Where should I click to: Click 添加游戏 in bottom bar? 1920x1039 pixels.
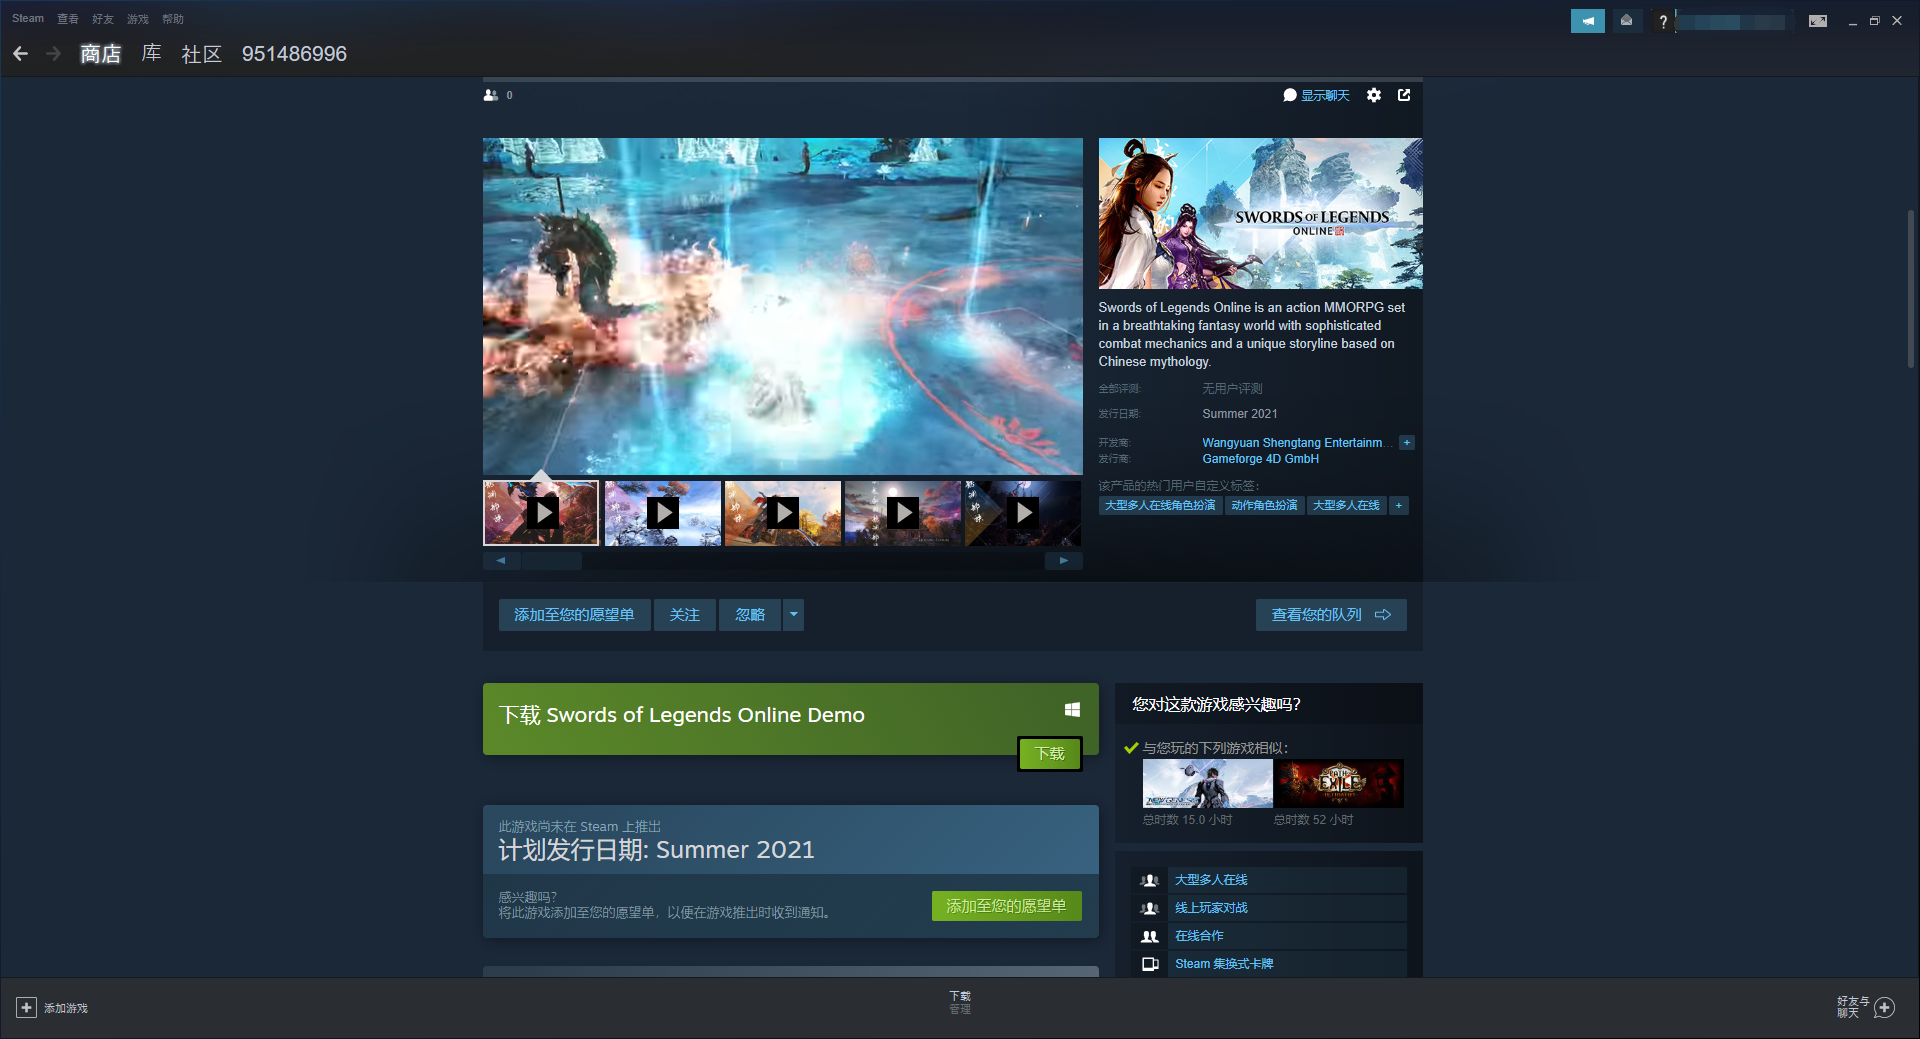66,1008
